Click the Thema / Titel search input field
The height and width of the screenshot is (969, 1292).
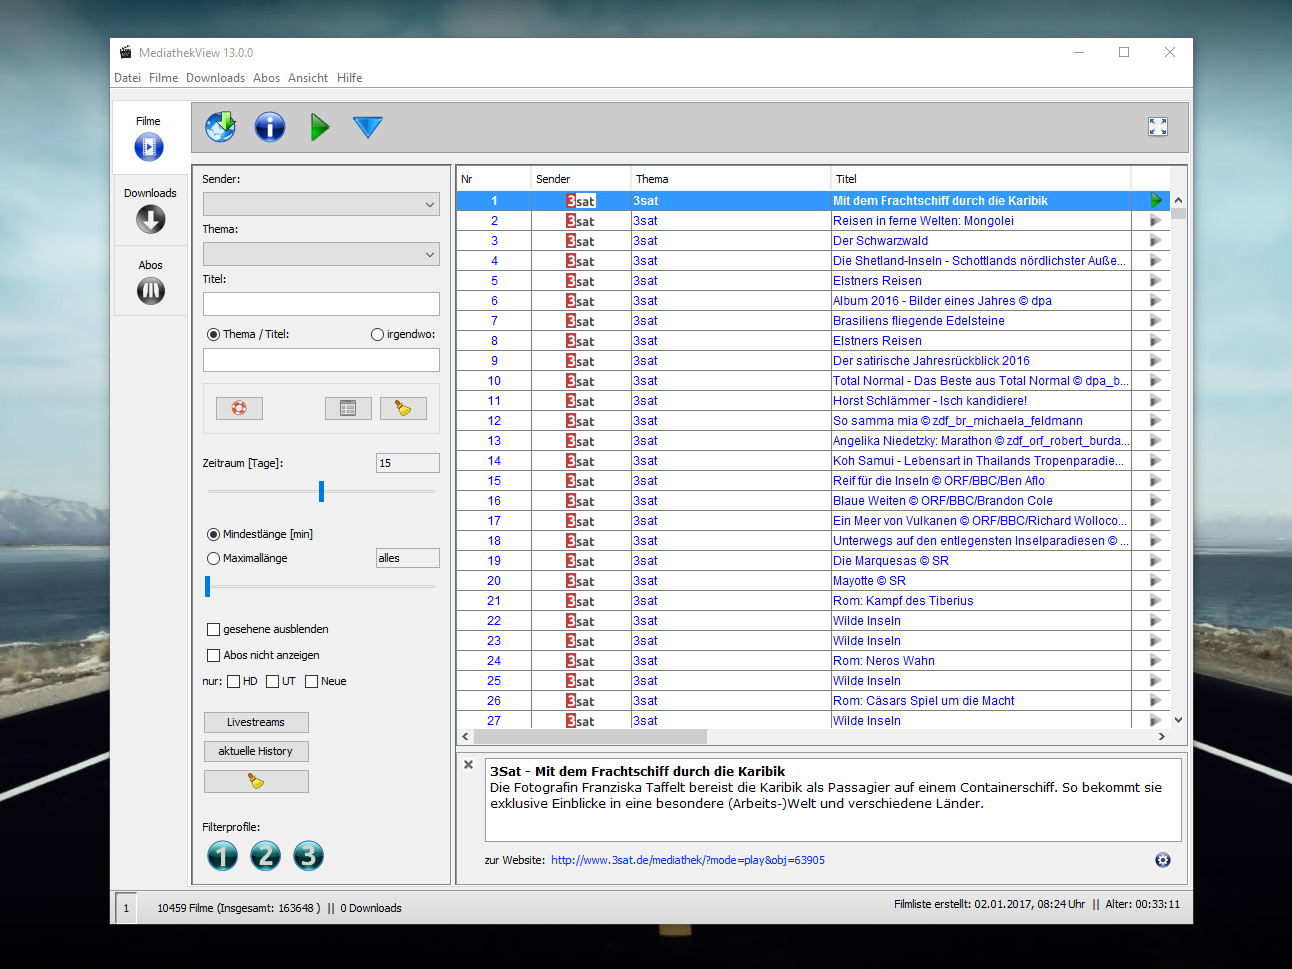coord(321,360)
